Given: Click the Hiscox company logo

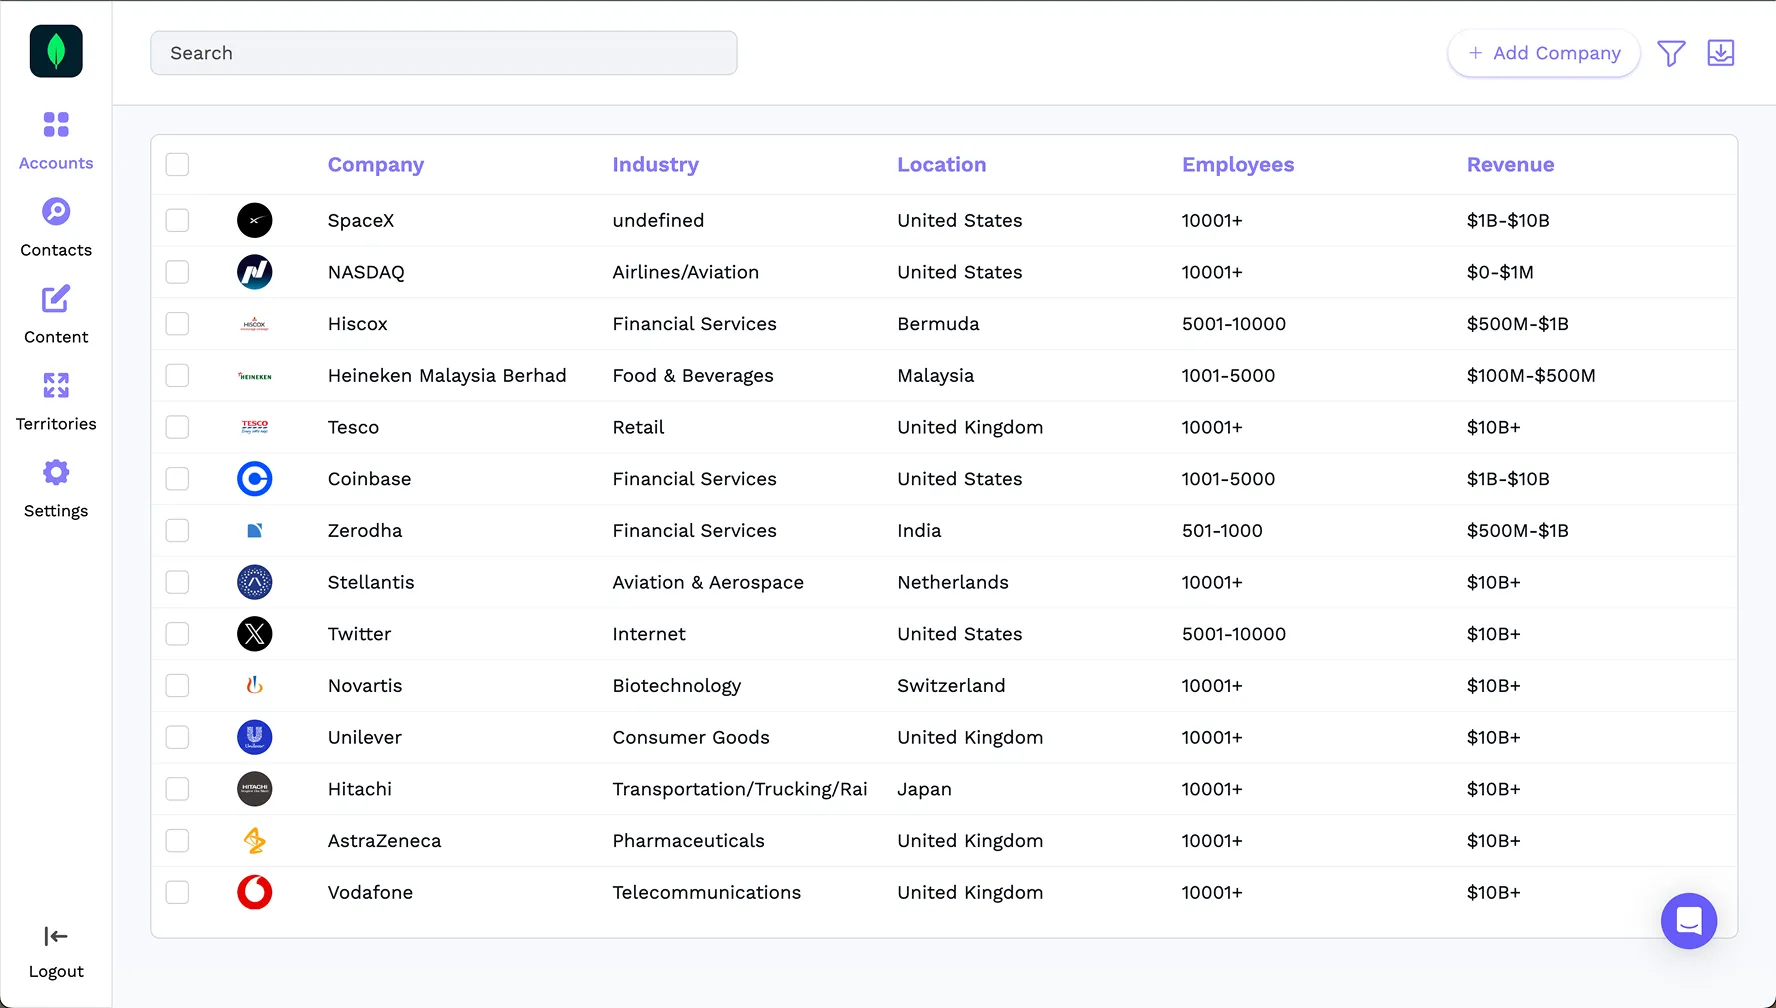Looking at the screenshot, I should (x=255, y=324).
